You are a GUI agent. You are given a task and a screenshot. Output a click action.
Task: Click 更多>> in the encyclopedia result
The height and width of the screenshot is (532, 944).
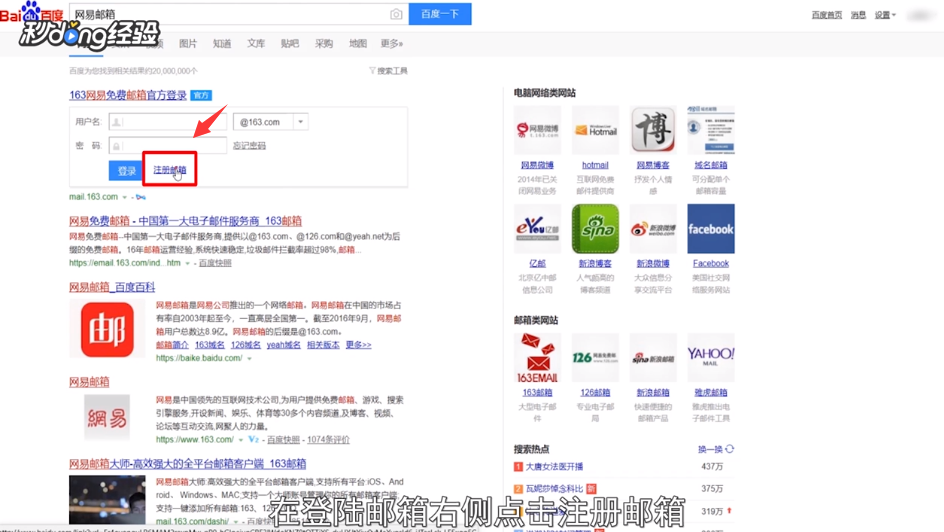coord(358,345)
